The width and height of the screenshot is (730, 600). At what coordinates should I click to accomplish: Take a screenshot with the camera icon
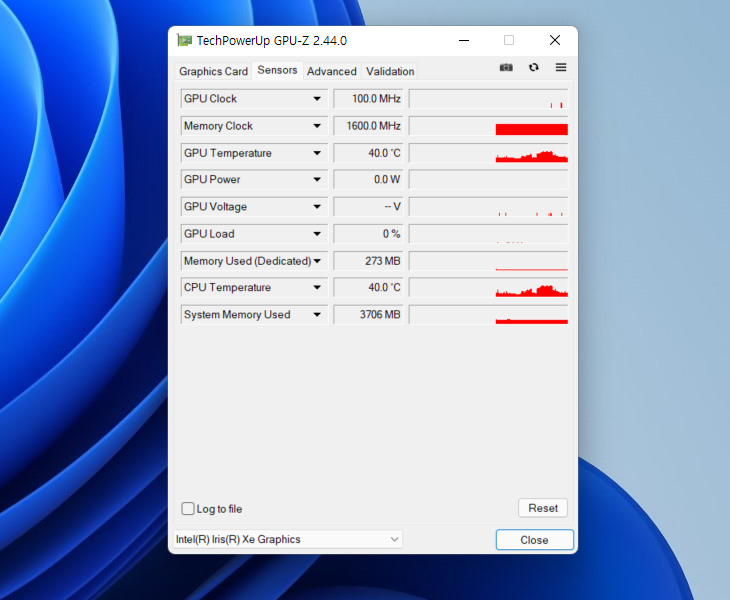pyautogui.click(x=506, y=67)
